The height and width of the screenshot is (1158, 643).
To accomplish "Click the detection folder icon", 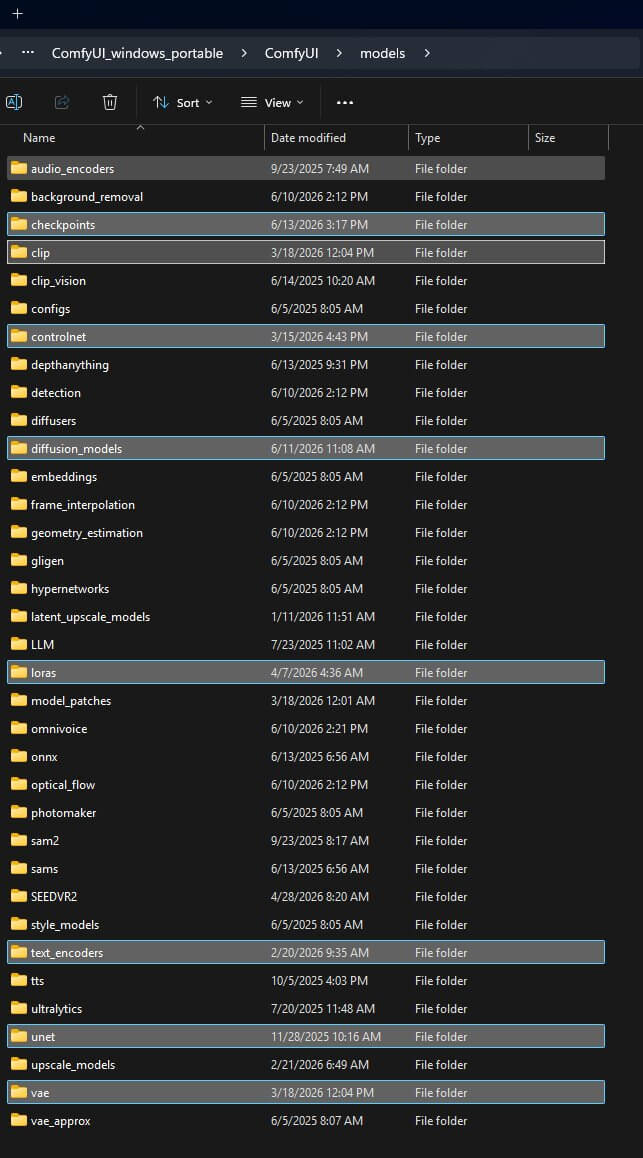I will 19,393.
